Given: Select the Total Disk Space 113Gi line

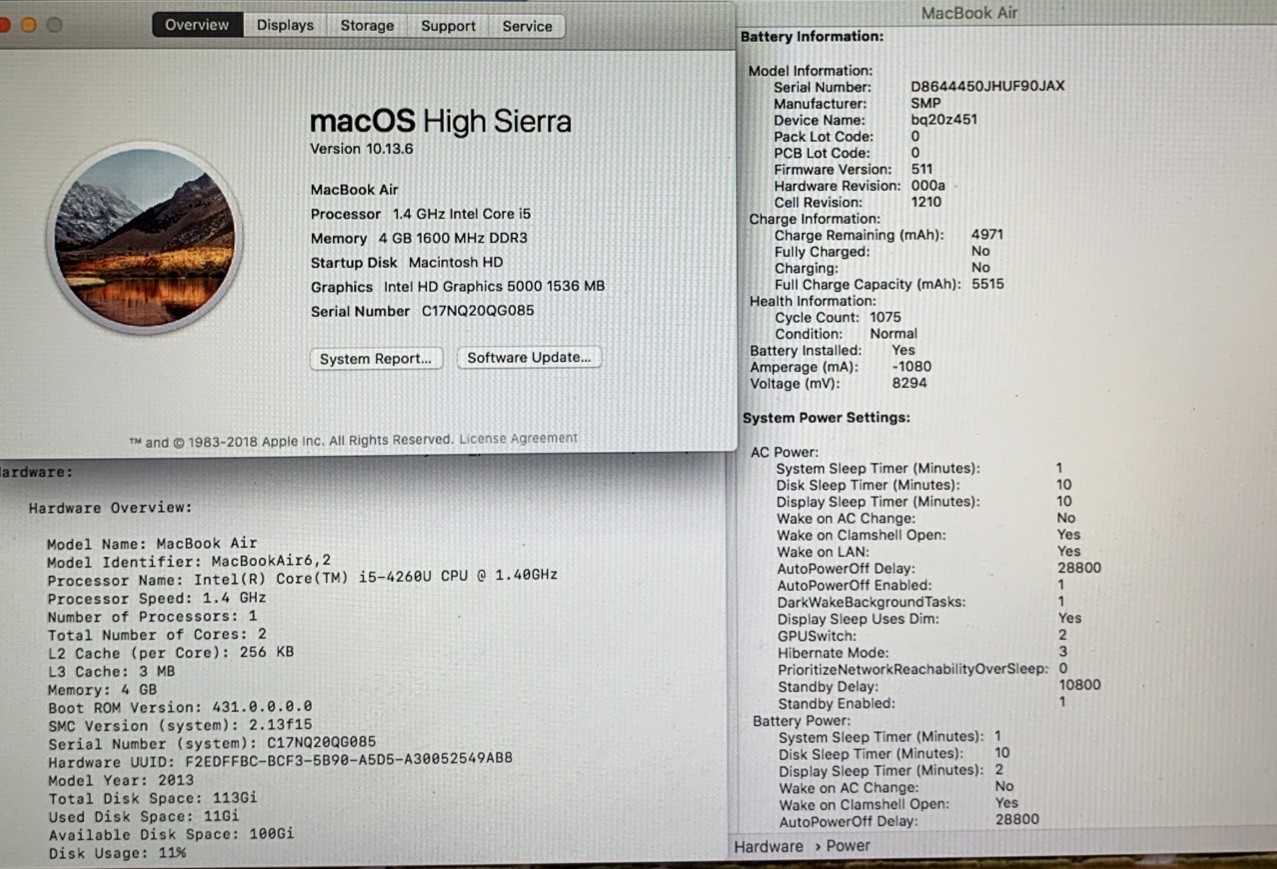Looking at the screenshot, I should point(153,798).
